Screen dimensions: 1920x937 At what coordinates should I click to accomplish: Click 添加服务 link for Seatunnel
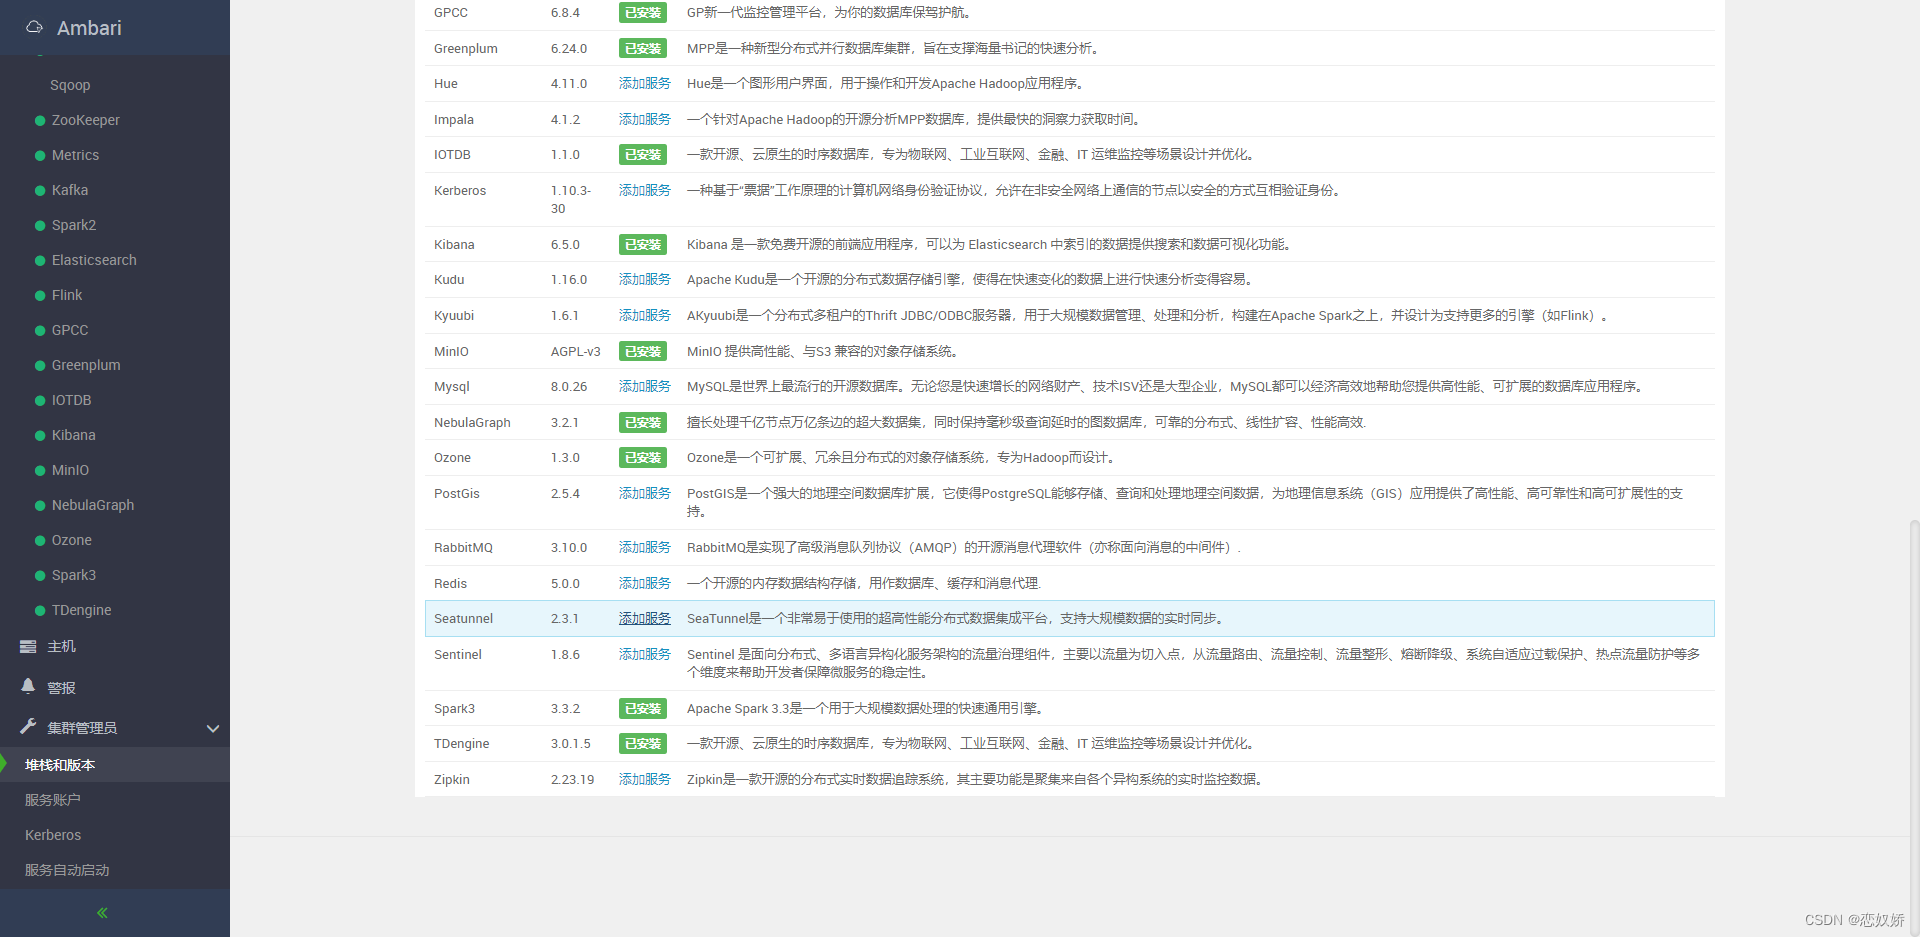[645, 619]
